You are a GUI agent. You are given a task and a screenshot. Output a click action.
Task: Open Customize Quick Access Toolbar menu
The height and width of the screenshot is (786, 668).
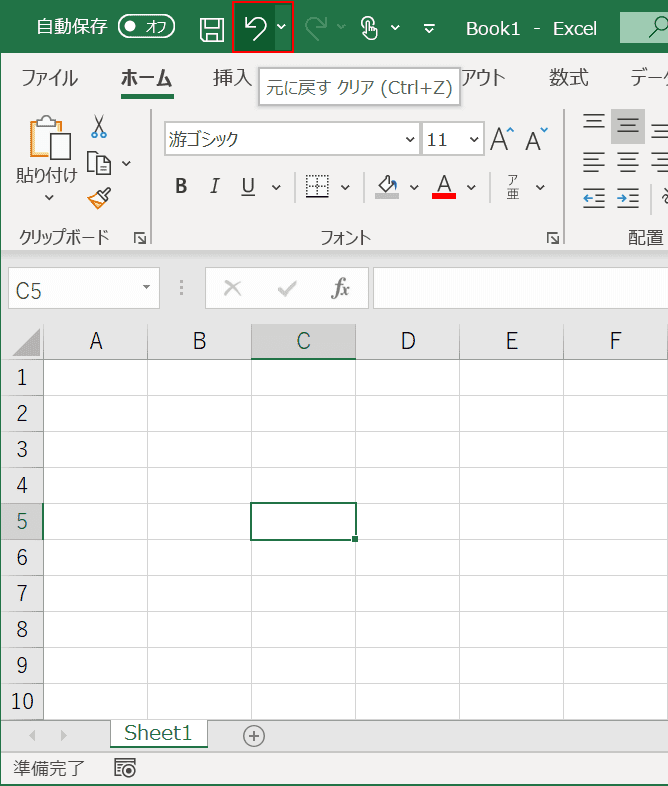tap(429, 29)
